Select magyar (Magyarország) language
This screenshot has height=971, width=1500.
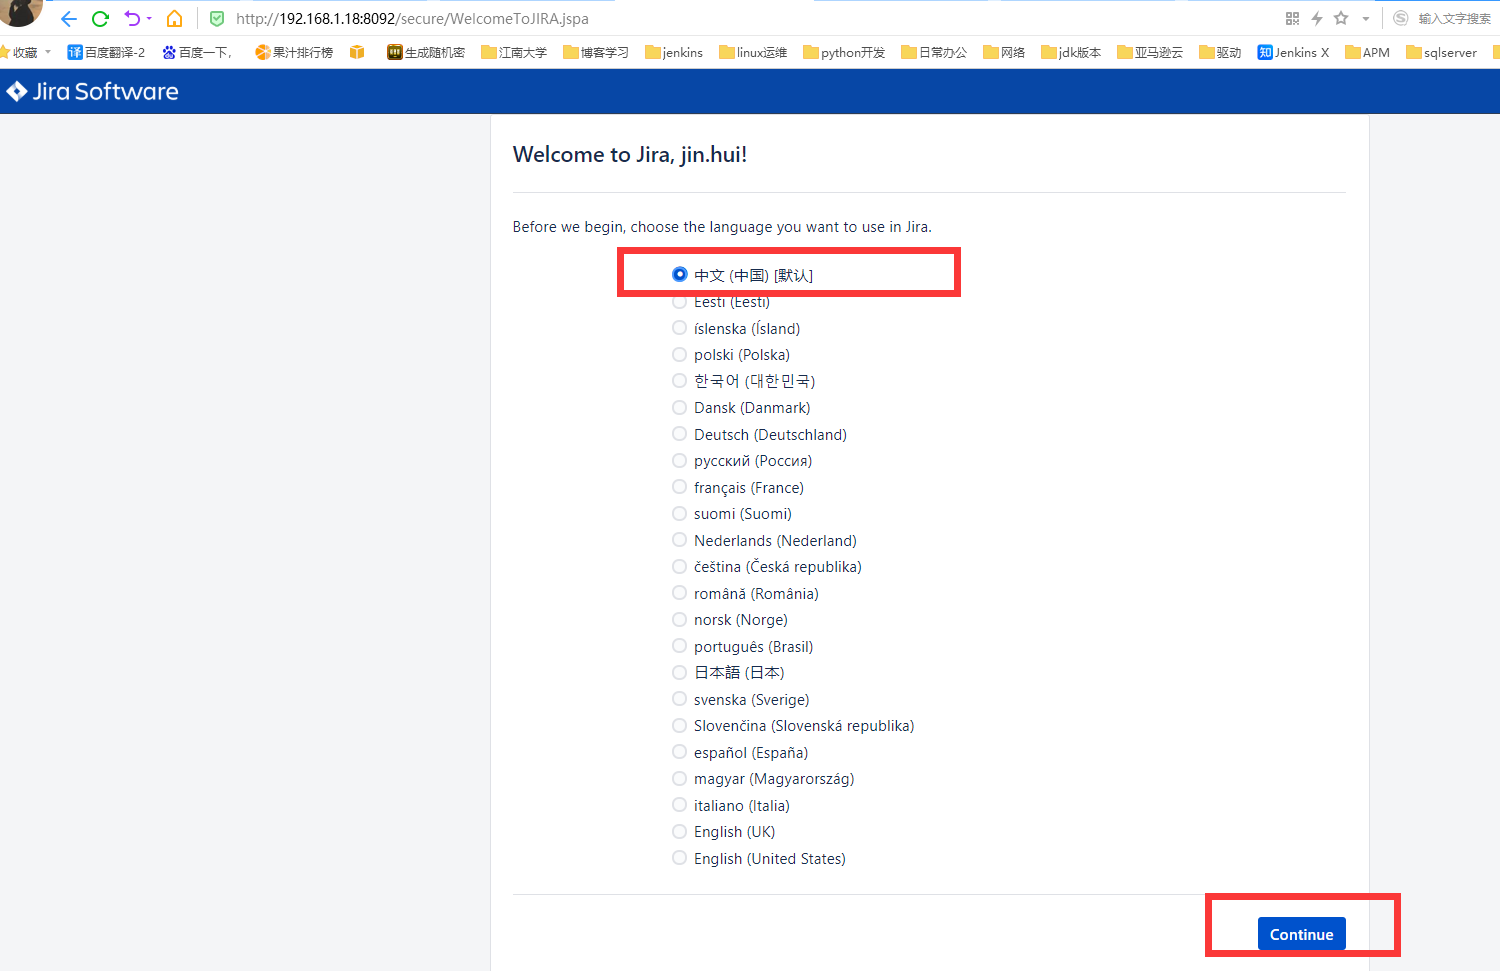tap(680, 778)
